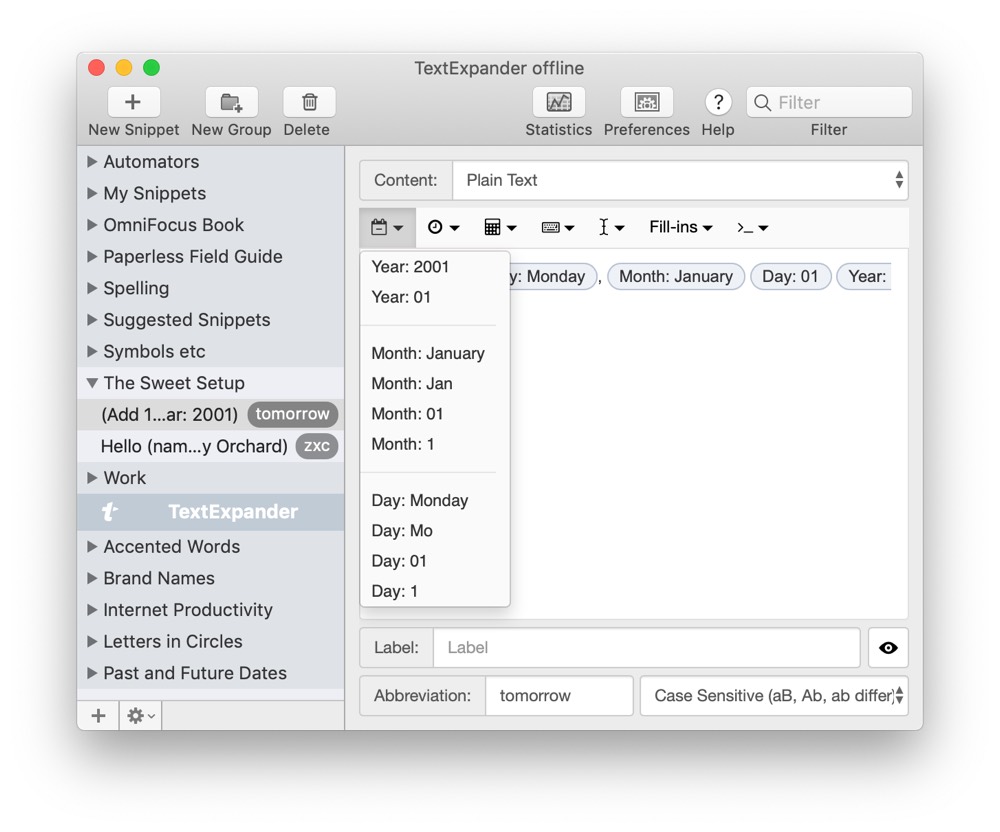Open the Fill-ins dropdown menu
The image size is (1000, 832).
tap(680, 228)
